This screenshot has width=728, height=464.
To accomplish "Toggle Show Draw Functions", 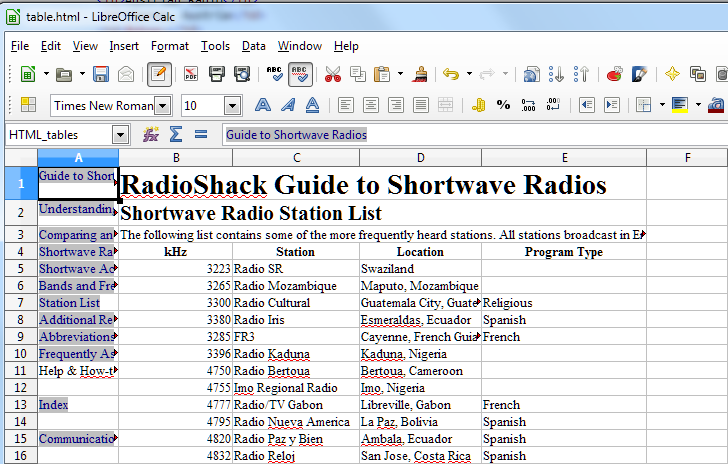I will (640, 74).
